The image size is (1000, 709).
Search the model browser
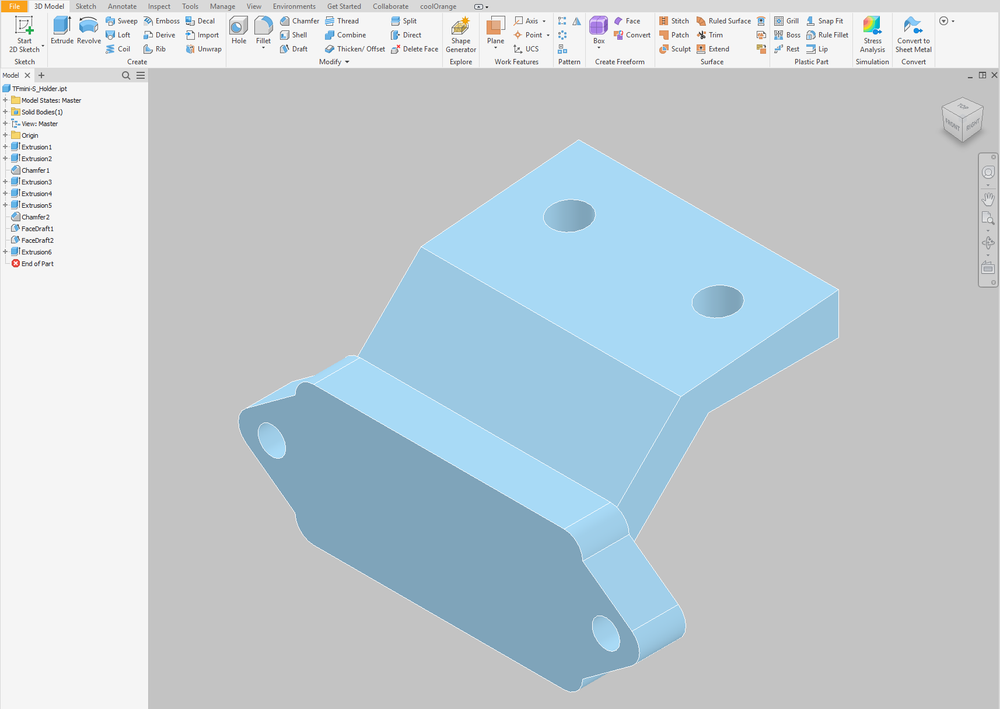point(126,75)
